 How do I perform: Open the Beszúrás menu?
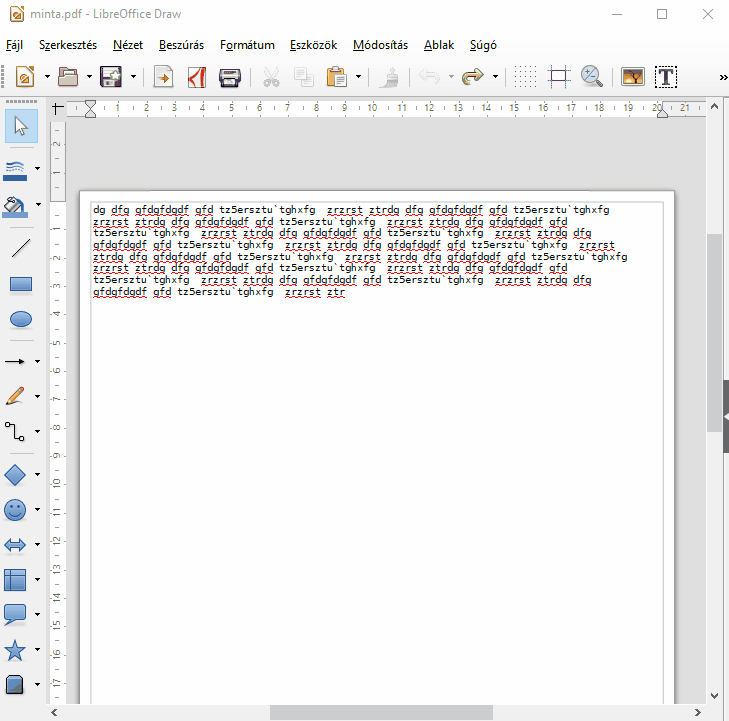(181, 45)
